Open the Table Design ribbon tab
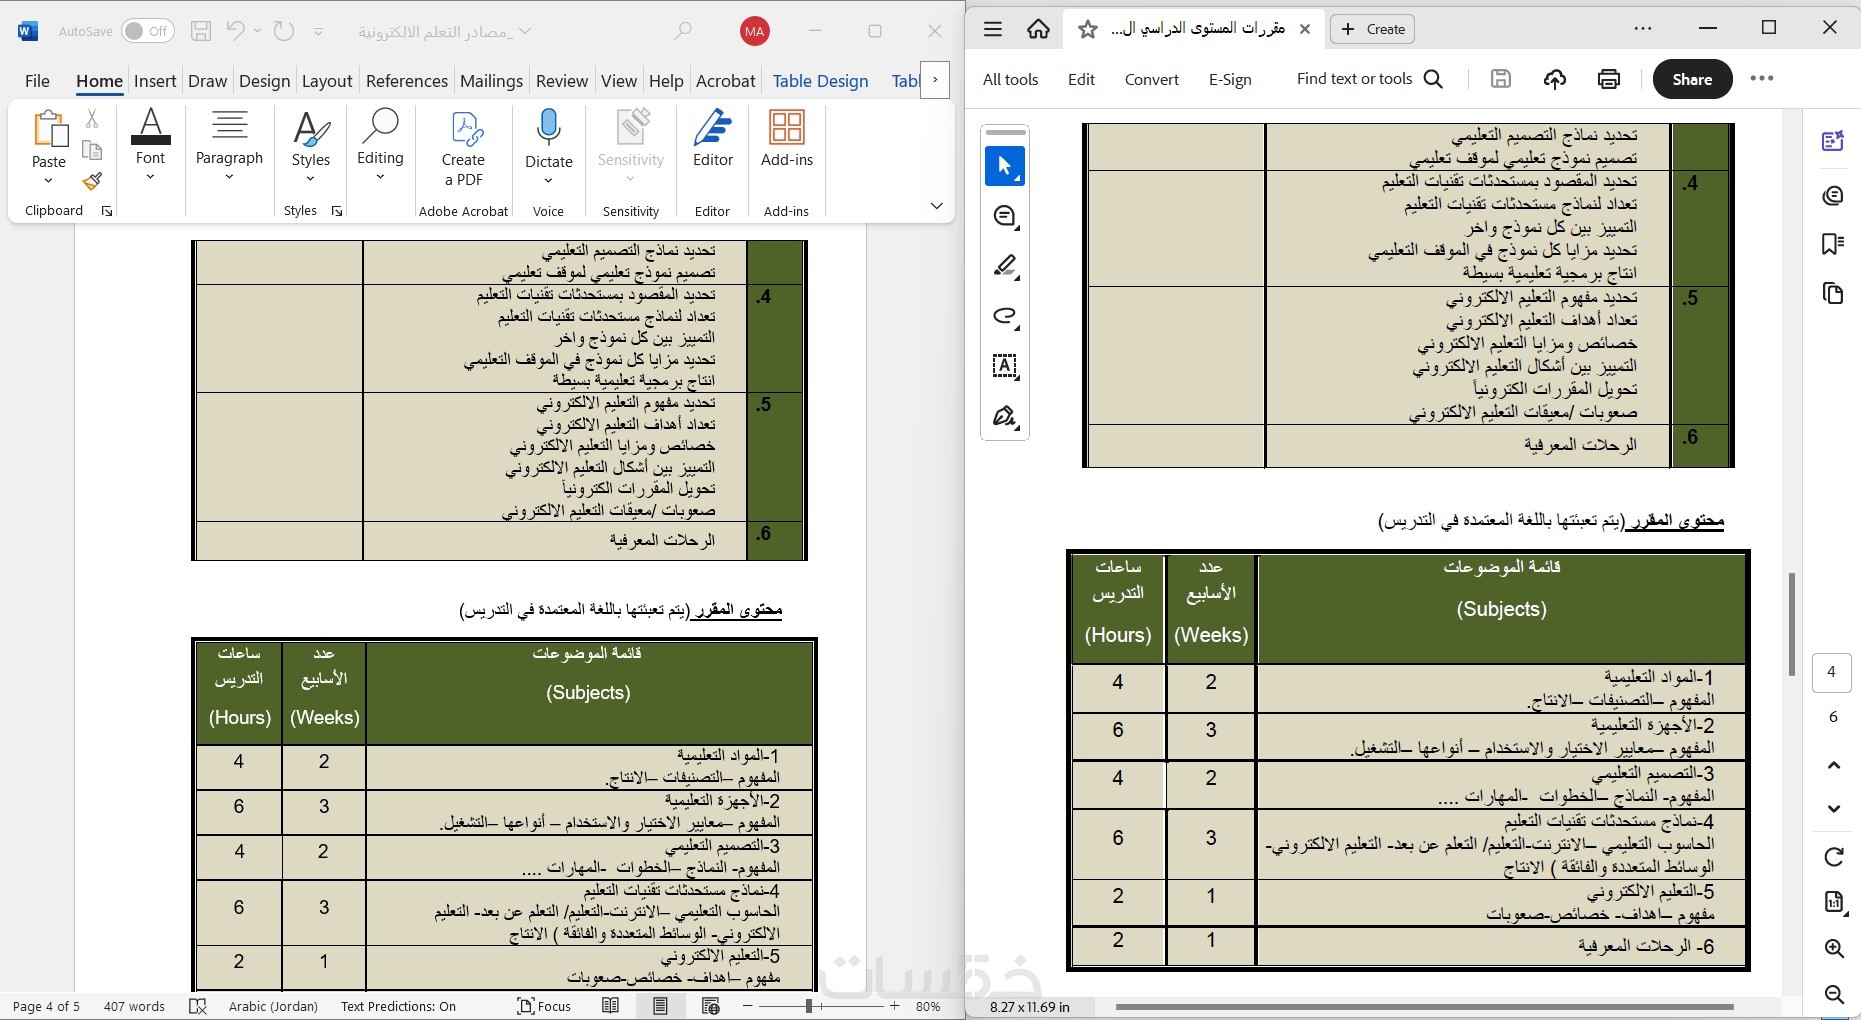 821,81
